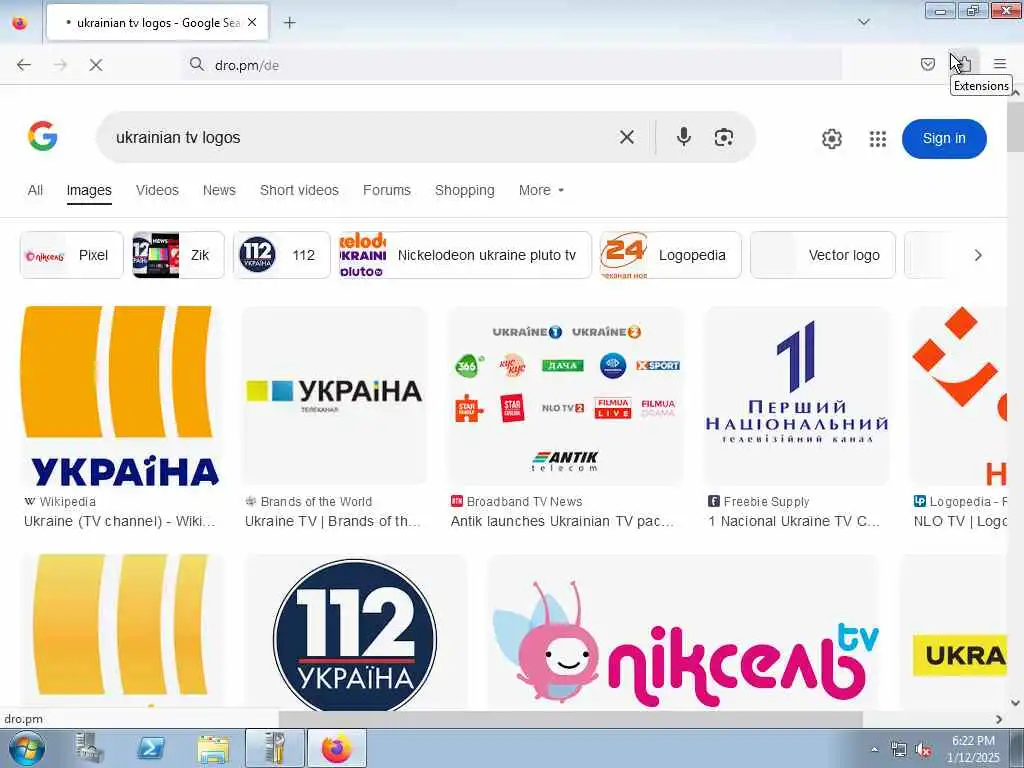Open the Firefox application menu

click(x=1000, y=64)
